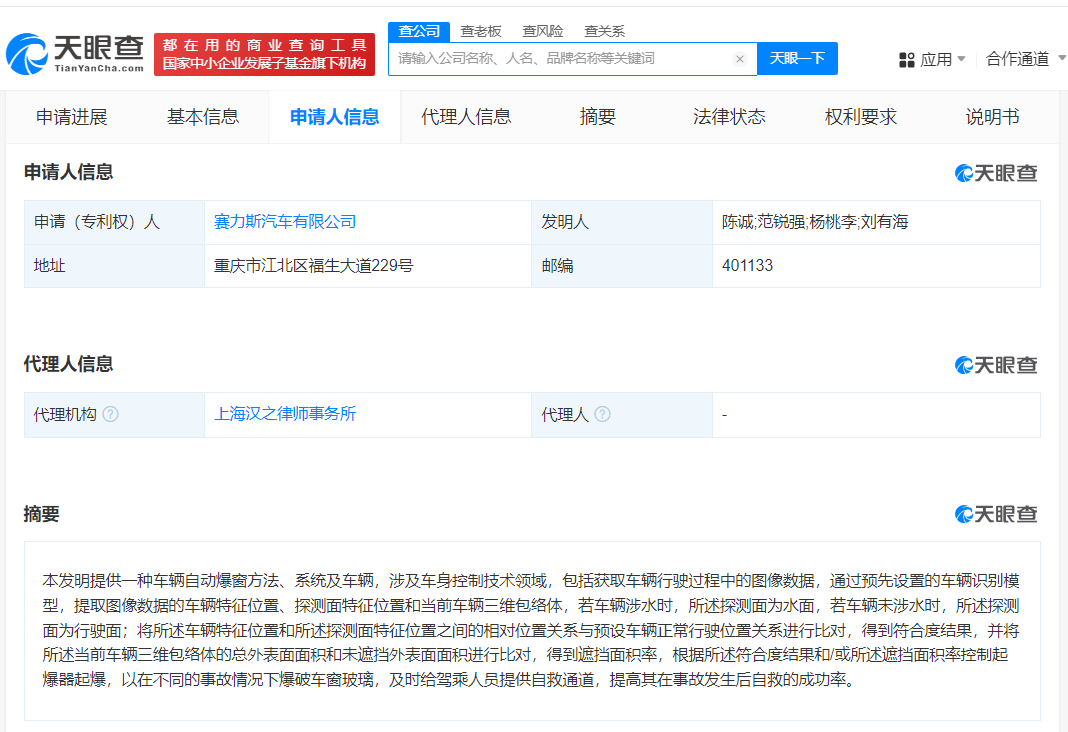Click the TianYanCha logo at top left
Image resolution: width=1068 pixels, height=732 pixels.
75,54
